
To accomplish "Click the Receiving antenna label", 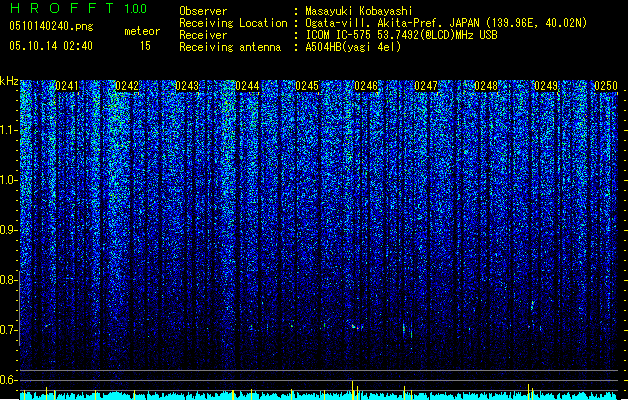I will [x=230, y=47].
